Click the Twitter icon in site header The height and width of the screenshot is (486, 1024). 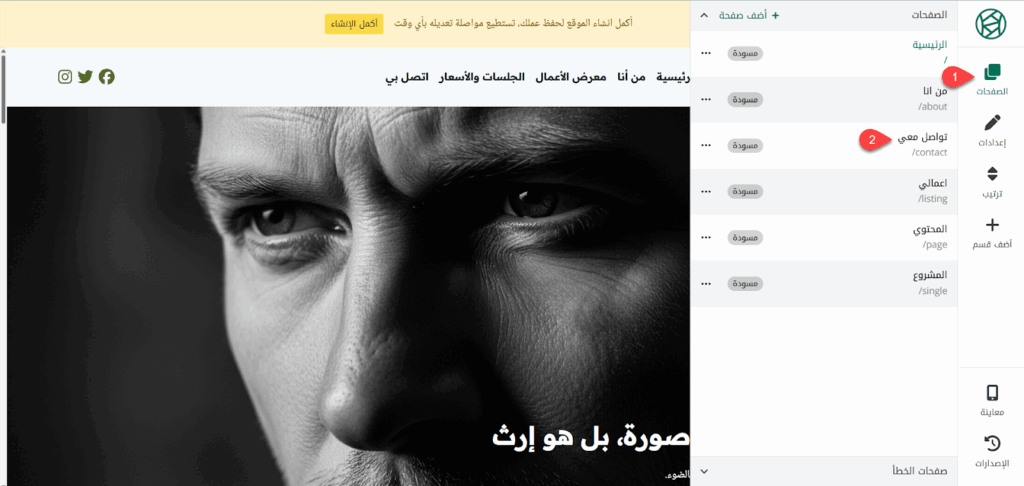[85, 77]
